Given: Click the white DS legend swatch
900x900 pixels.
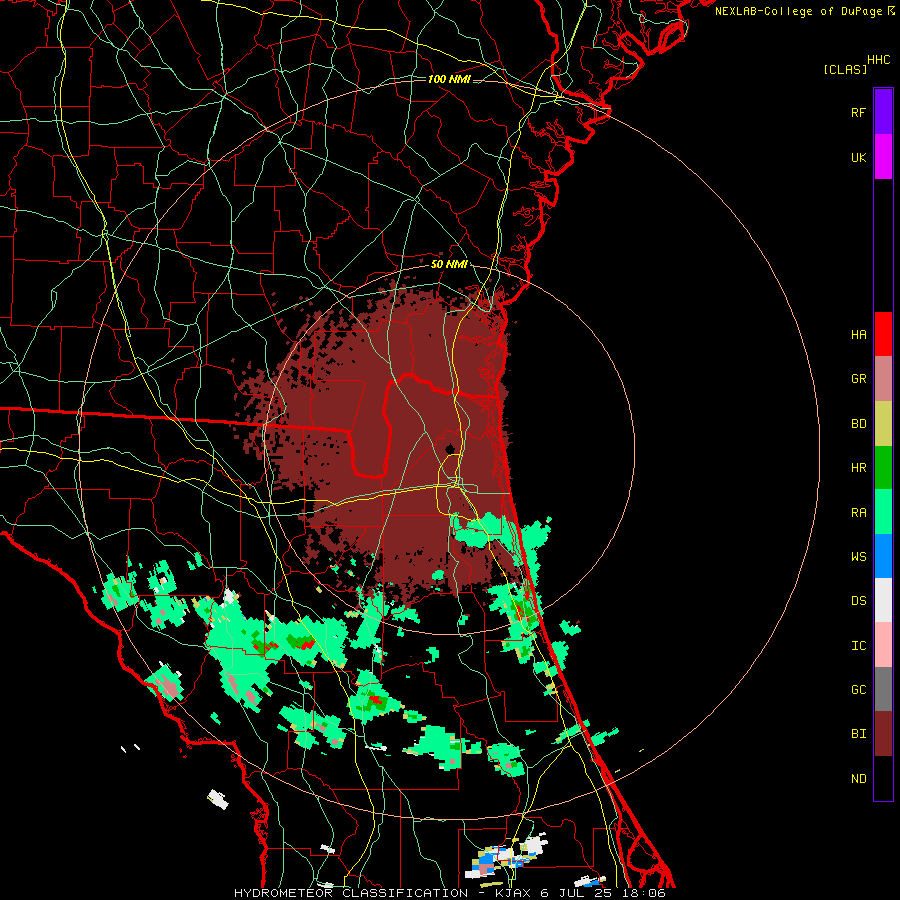Looking at the screenshot, I should 883,600.
